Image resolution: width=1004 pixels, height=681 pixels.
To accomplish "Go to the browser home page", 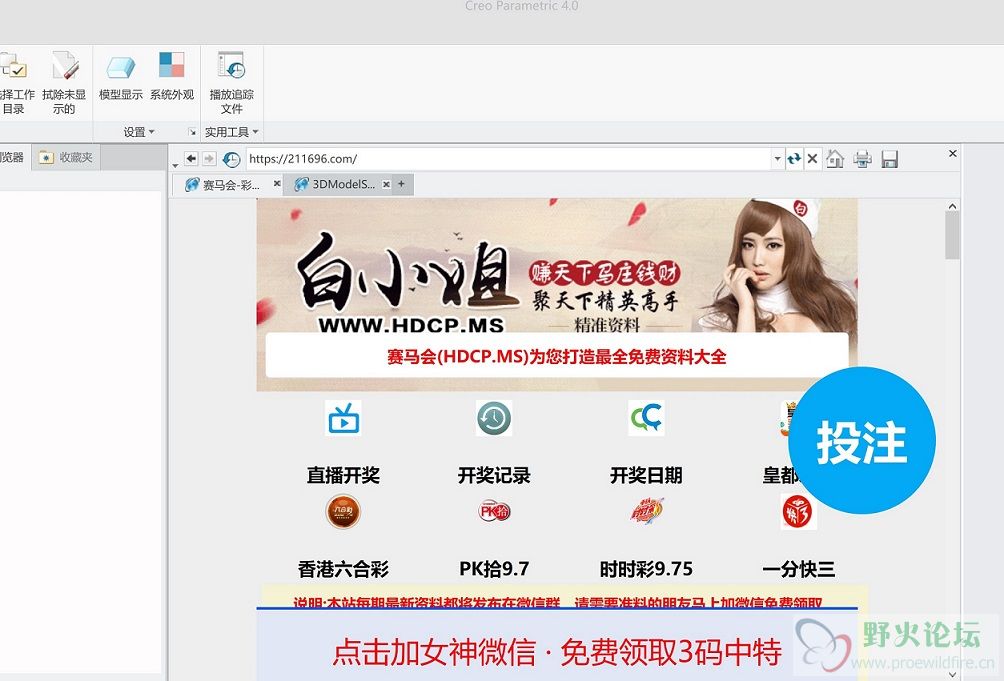I will coord(835,158).
